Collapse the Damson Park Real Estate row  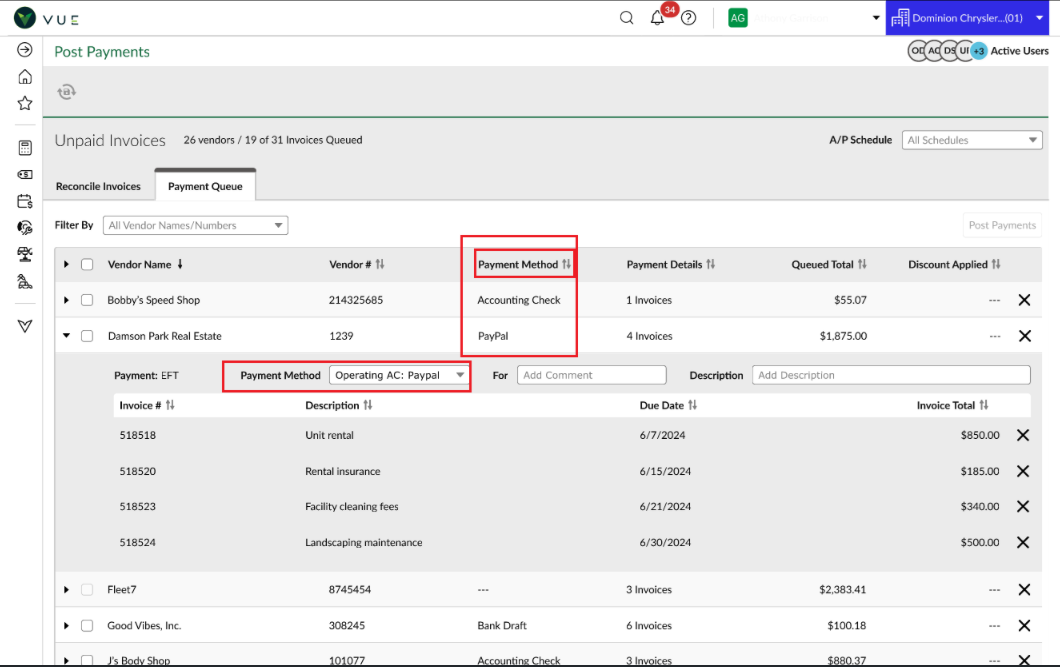pyautogui.click(x=66, y=336)
